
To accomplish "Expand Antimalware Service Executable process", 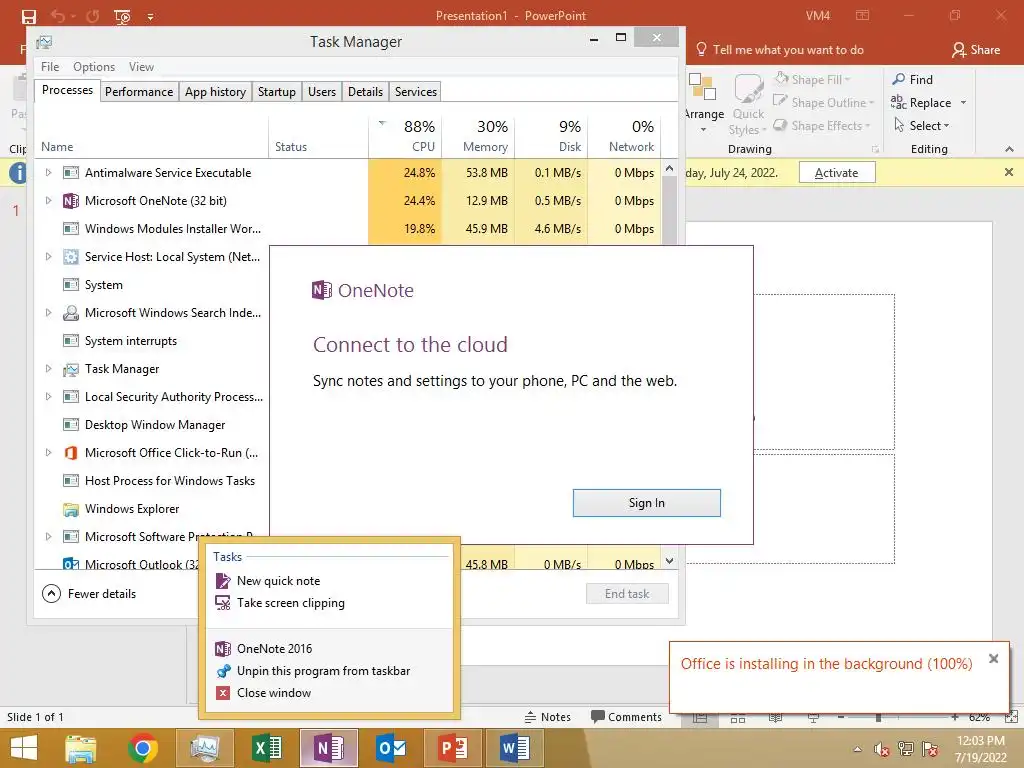I will [48, 172].
